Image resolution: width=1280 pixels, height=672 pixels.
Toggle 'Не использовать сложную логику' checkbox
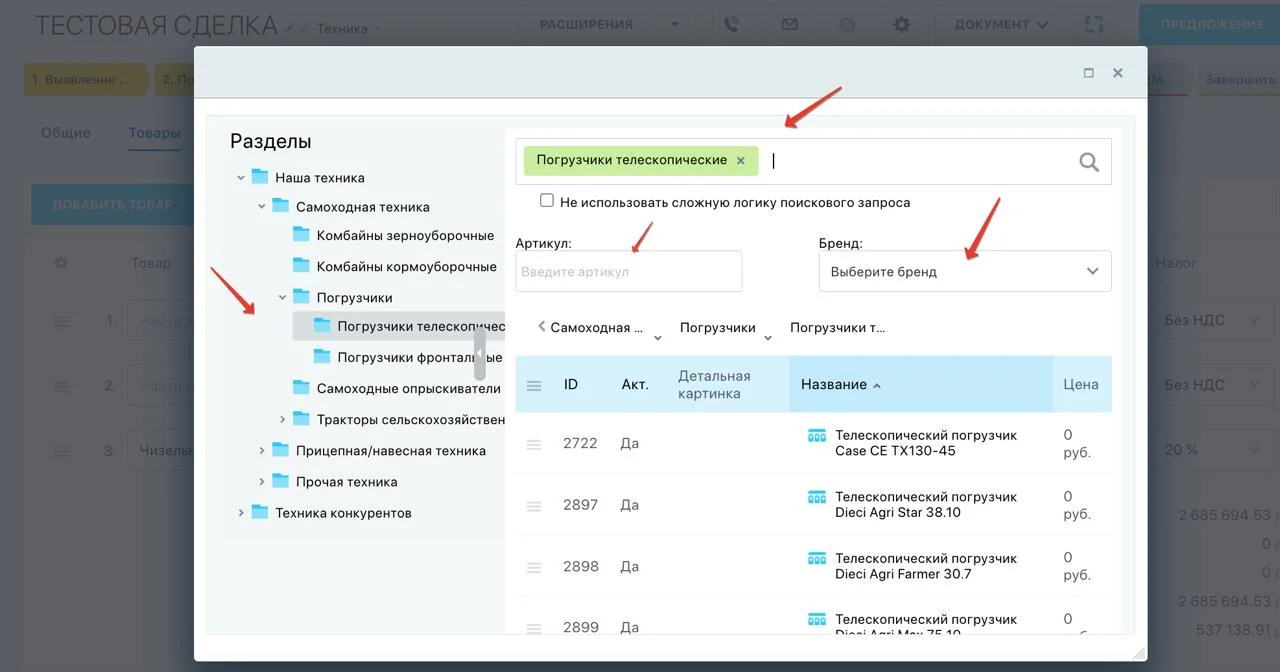tap(547, 201)
